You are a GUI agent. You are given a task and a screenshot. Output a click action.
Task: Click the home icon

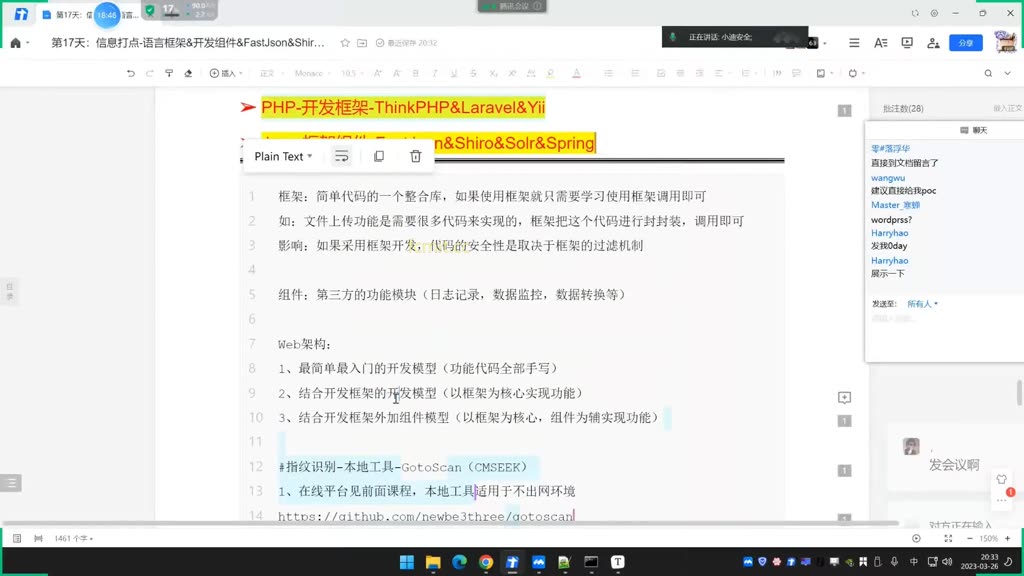pyautogui.click(x=16, y=42)
